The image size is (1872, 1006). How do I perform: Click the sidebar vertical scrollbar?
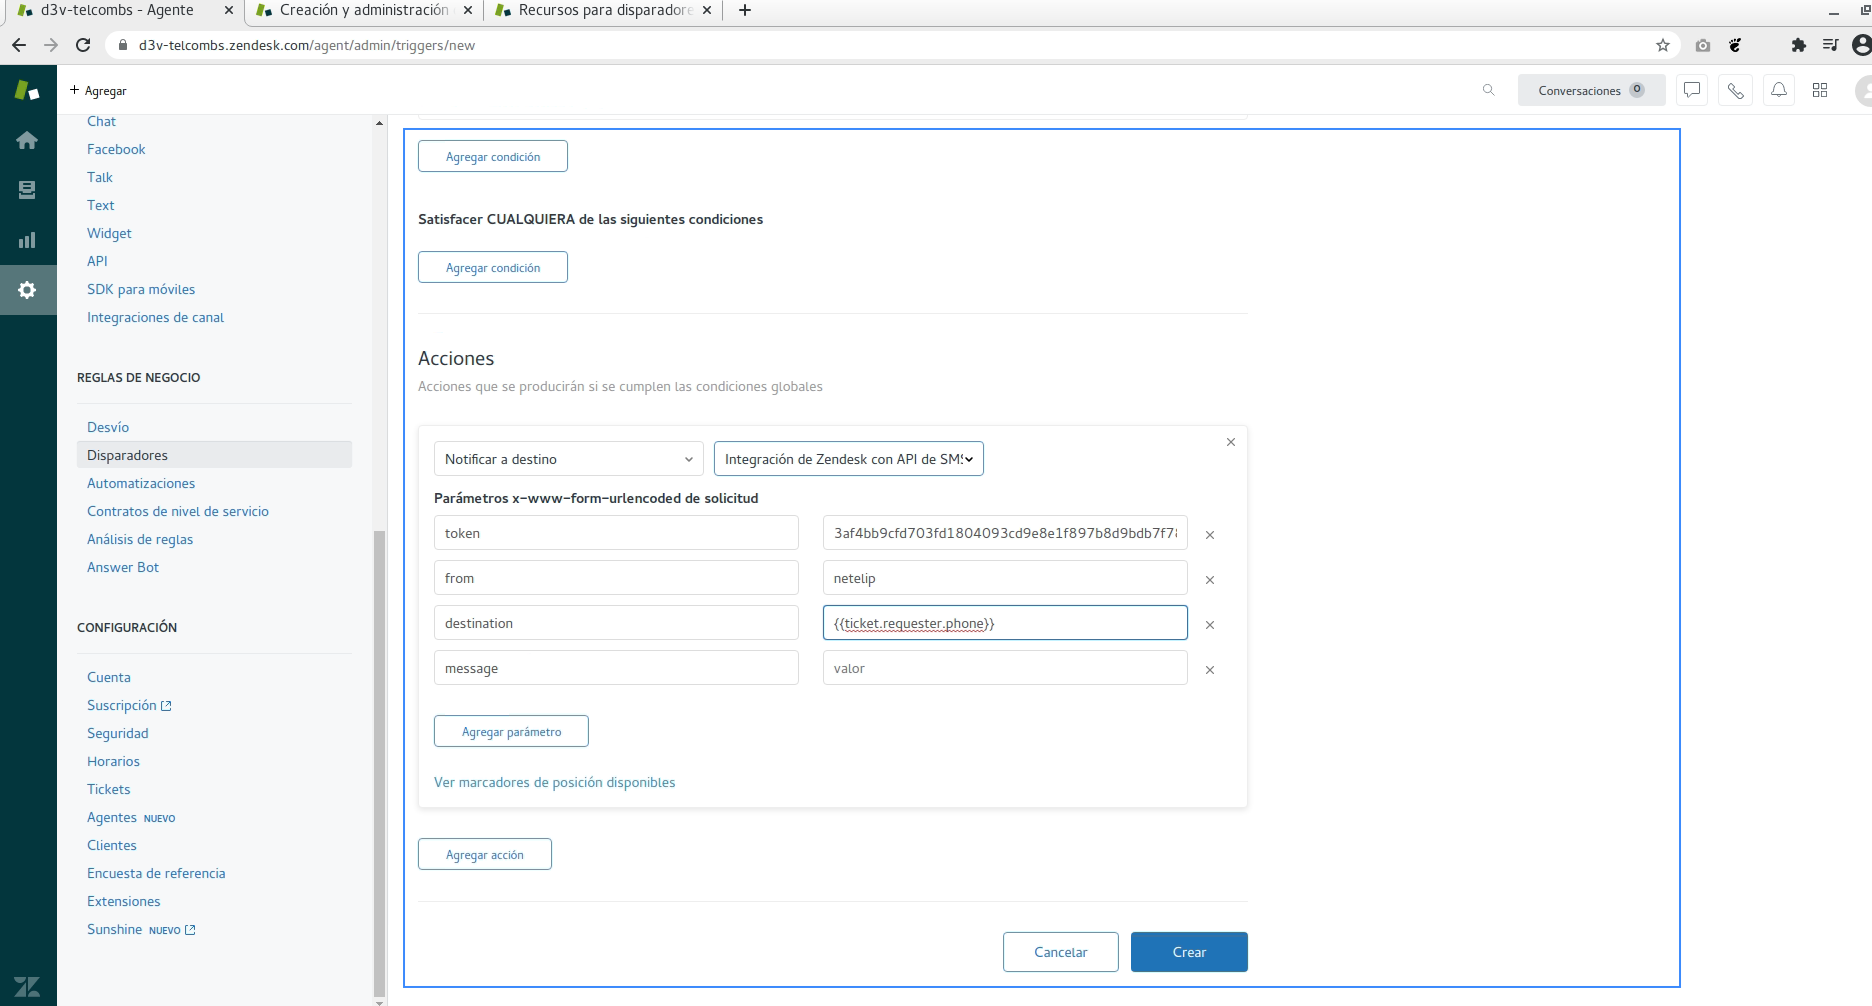(x=379, y=760)
